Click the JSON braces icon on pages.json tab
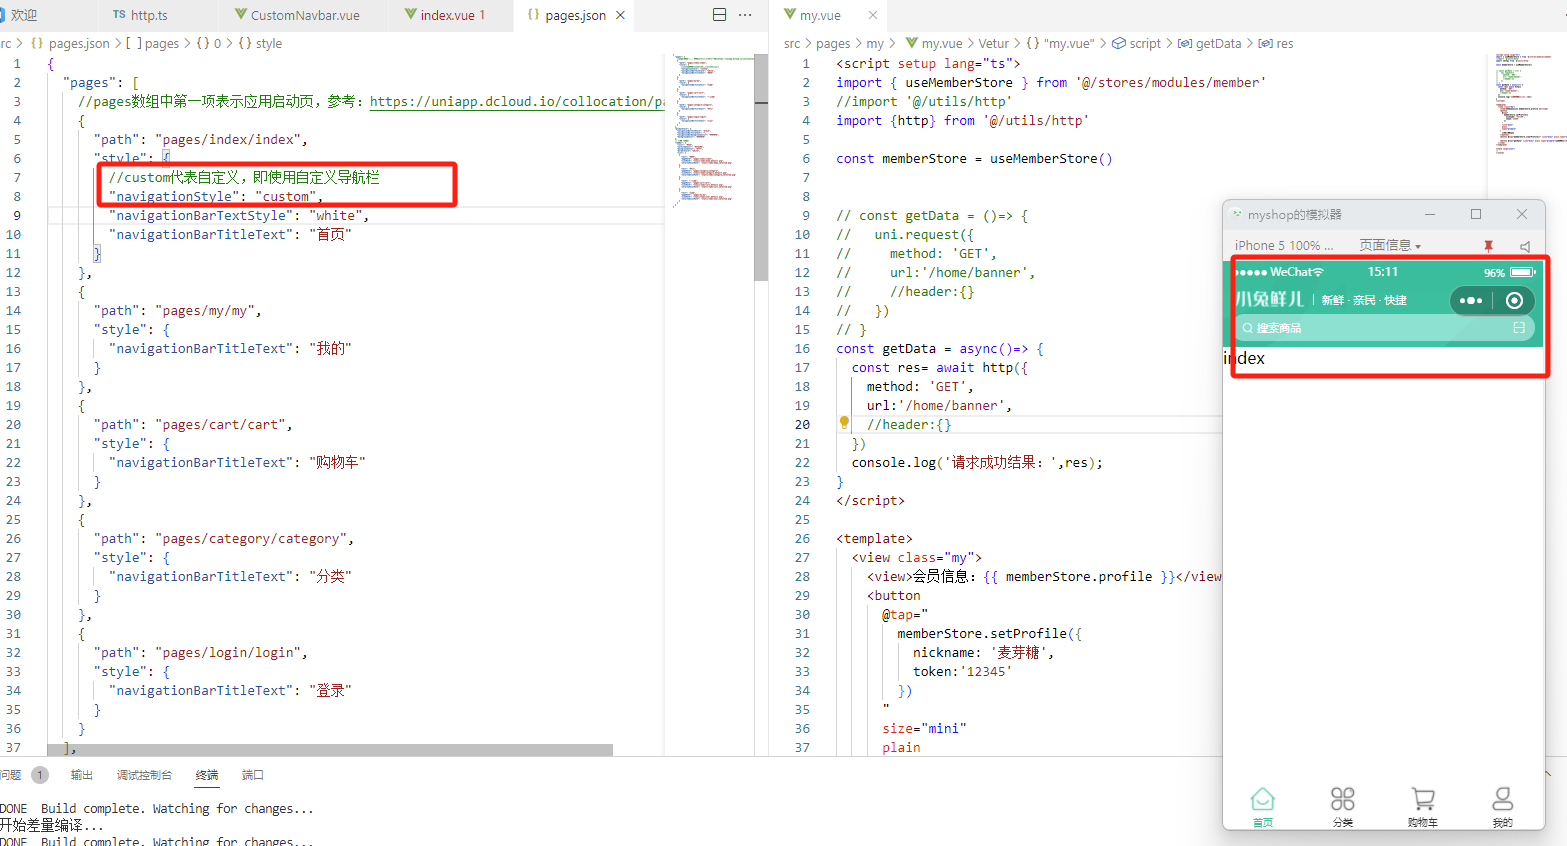Viewport: 1567px width, 846px height. click(533, 15)
